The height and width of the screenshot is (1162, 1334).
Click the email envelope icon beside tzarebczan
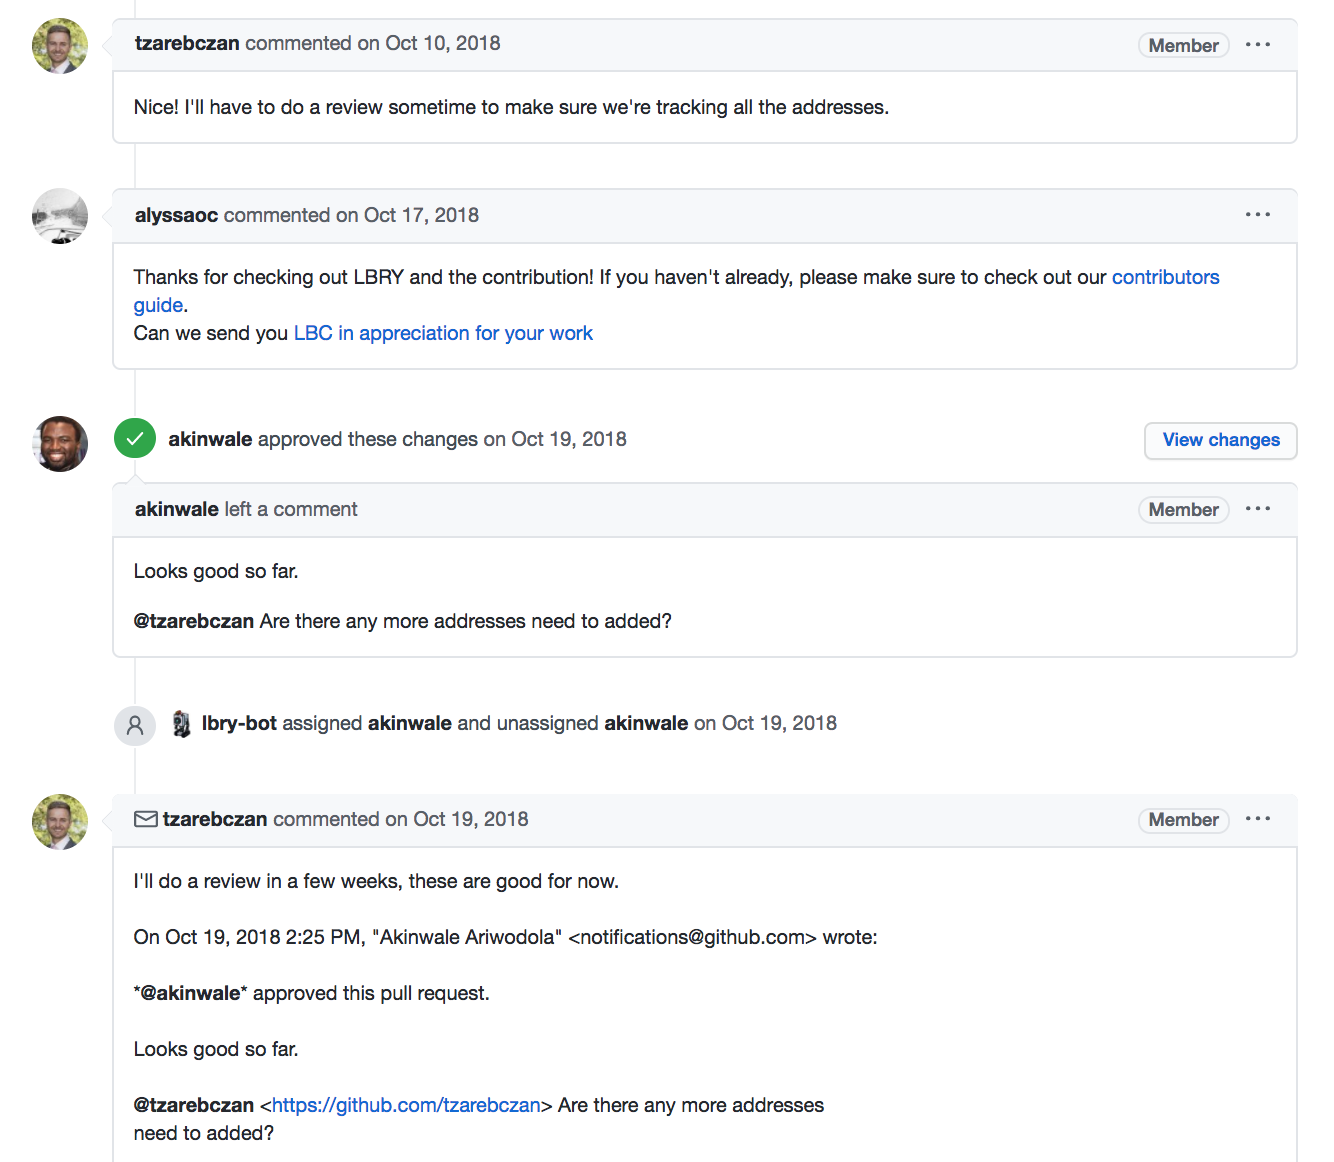[x=146, y=819]
